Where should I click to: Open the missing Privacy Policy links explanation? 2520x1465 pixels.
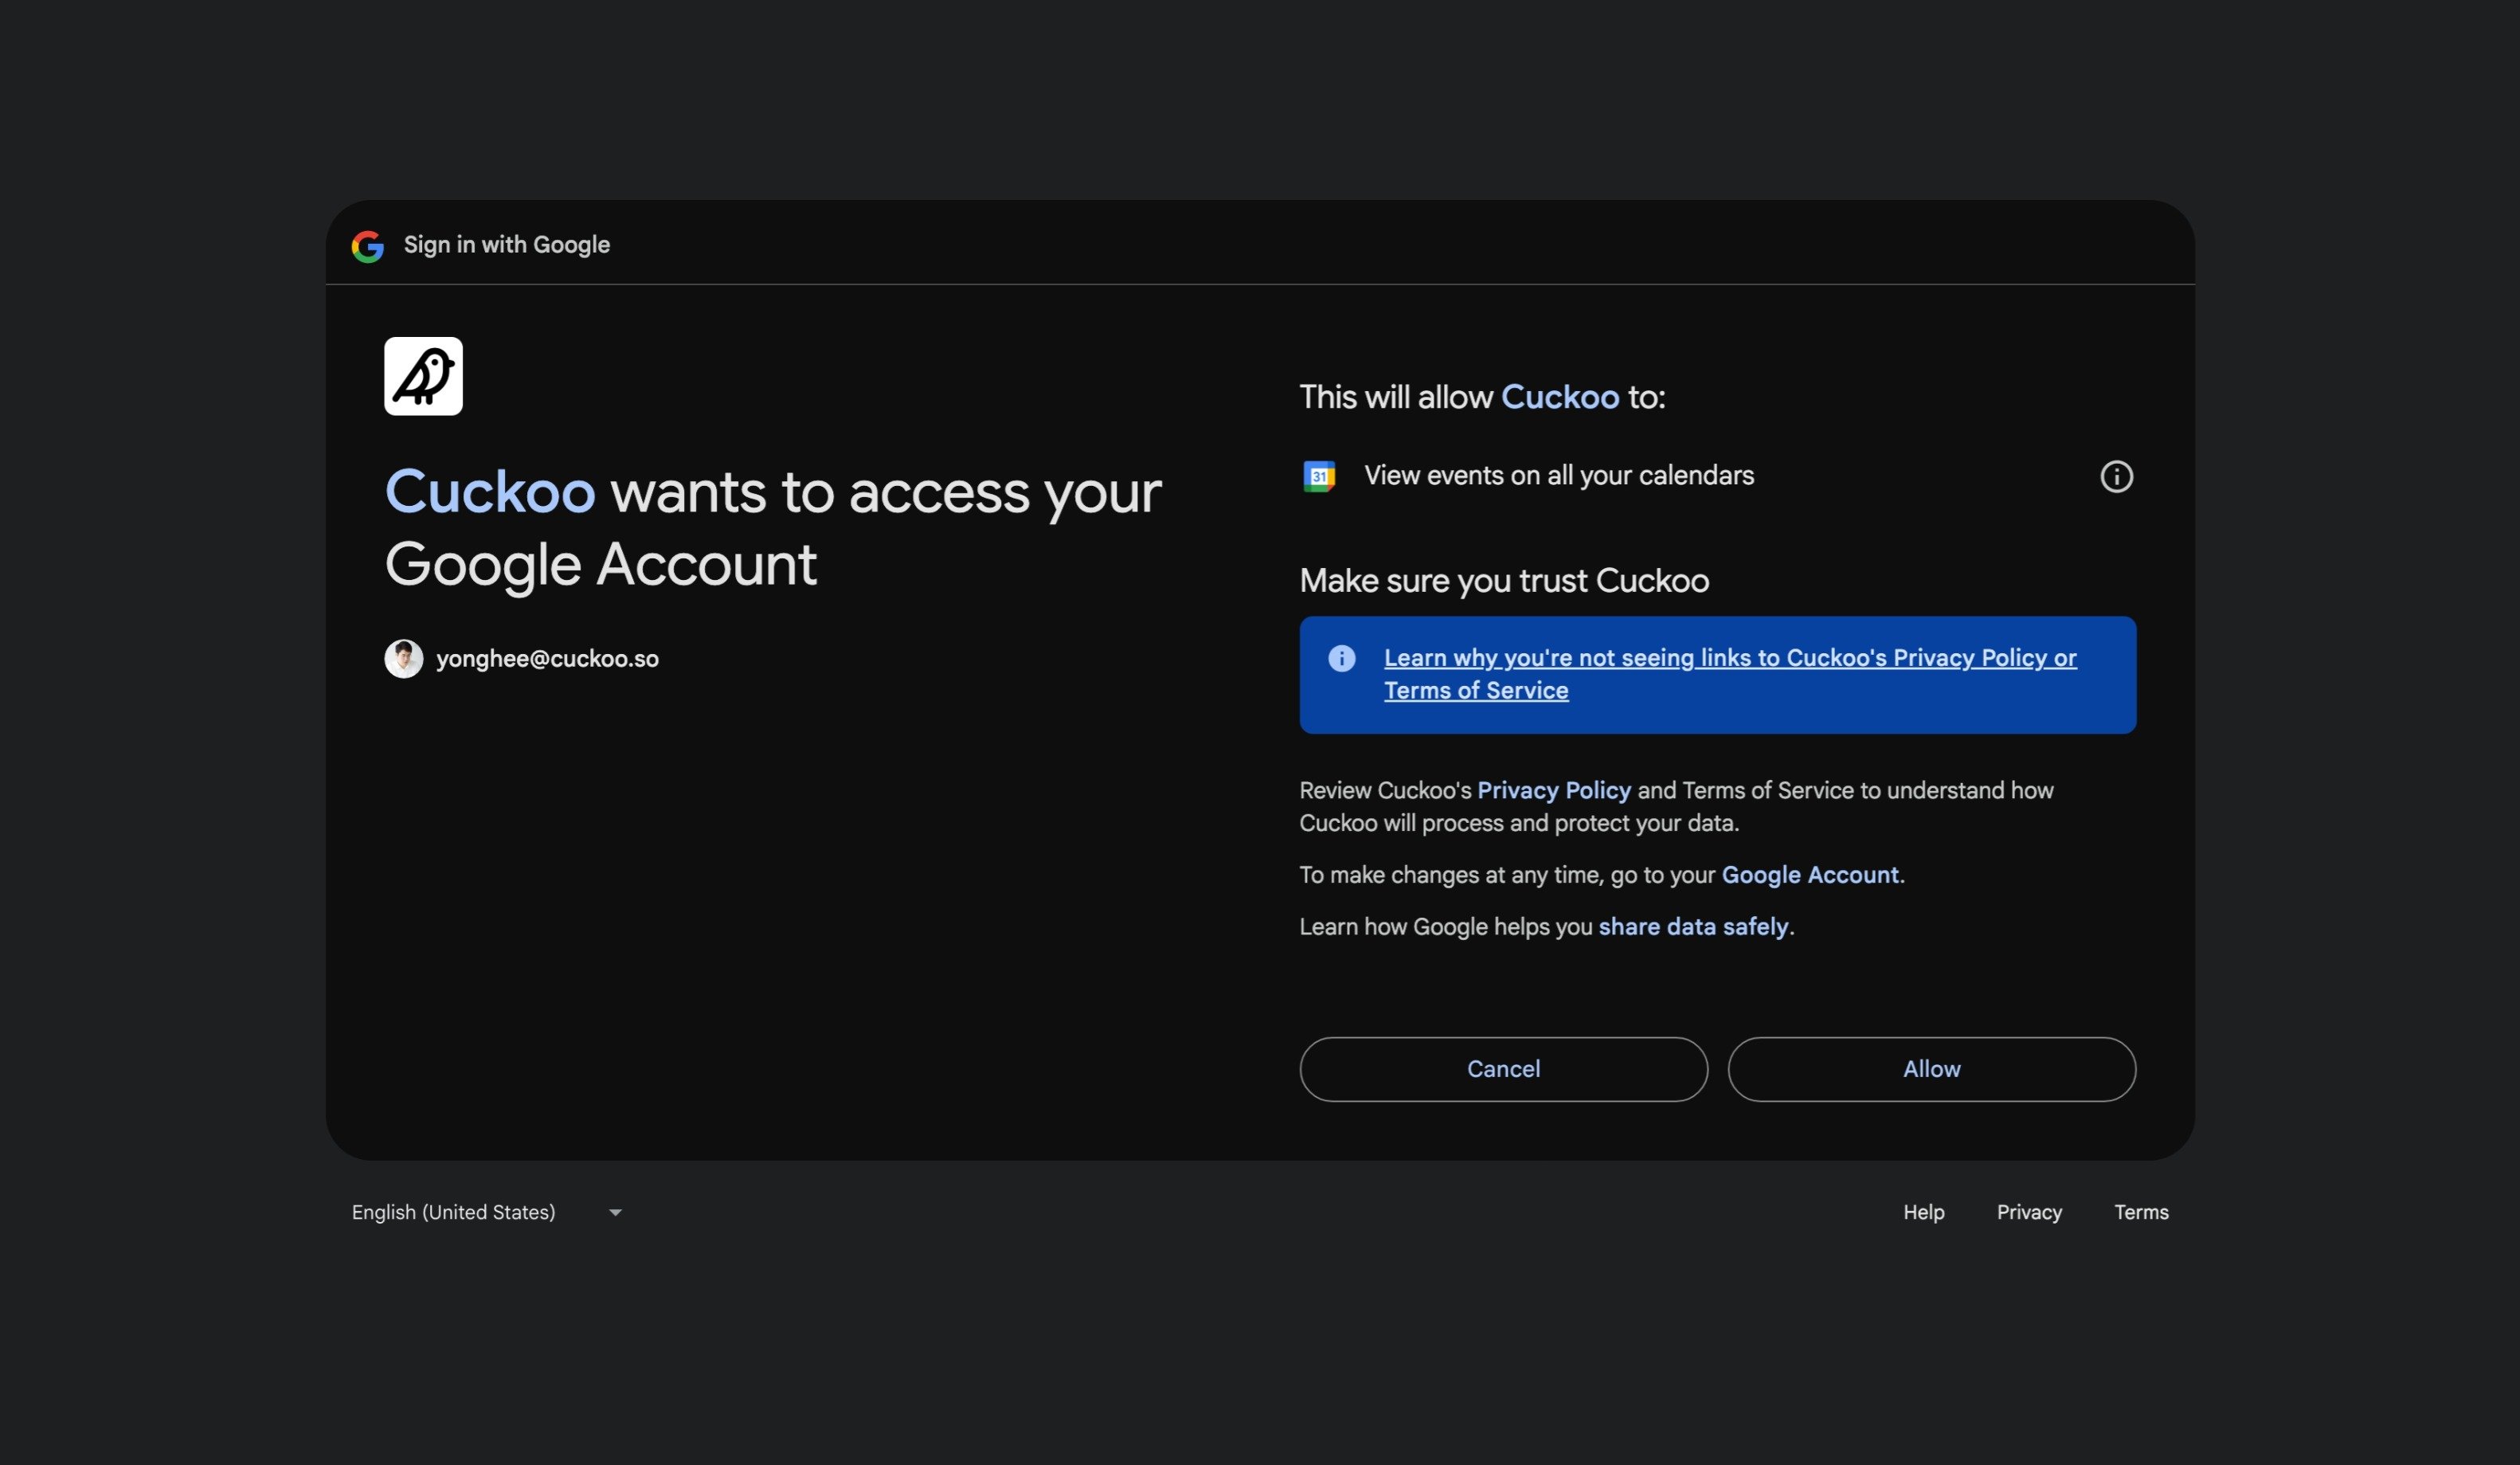point(1730,674)
